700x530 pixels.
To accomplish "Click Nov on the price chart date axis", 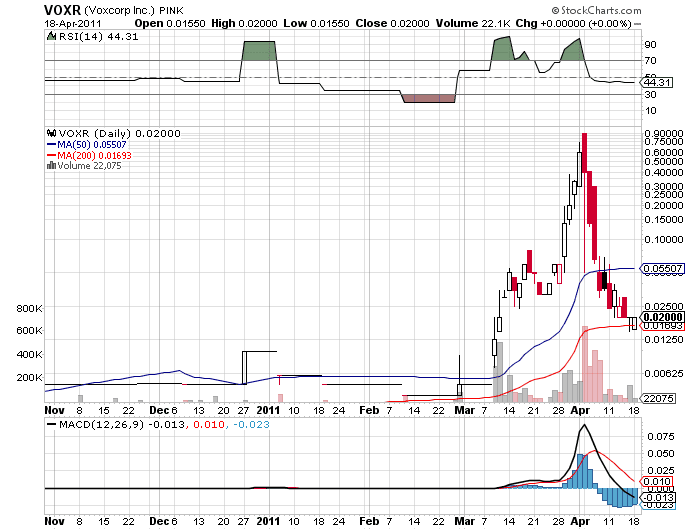I will pos(54,410).
